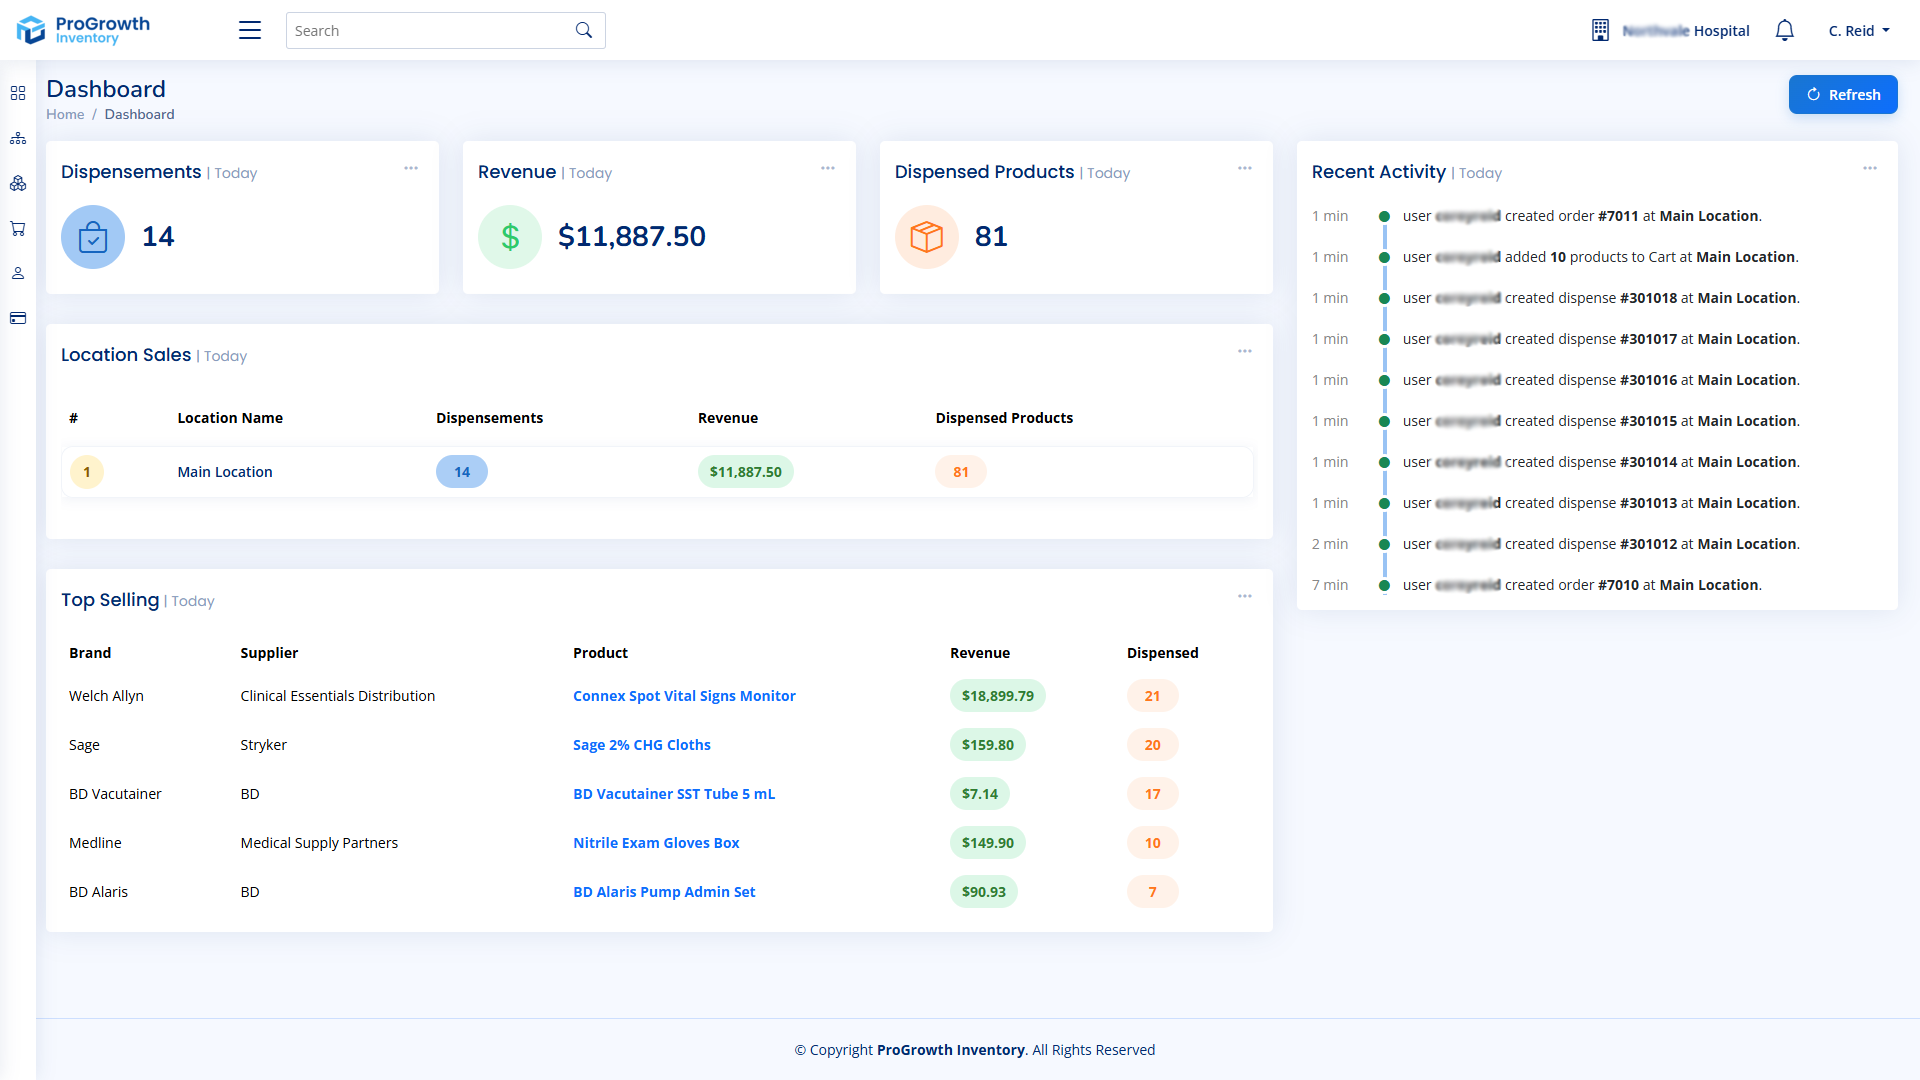
Task: Click the $90.93 revenue badge
Action: tap(984, 892)
